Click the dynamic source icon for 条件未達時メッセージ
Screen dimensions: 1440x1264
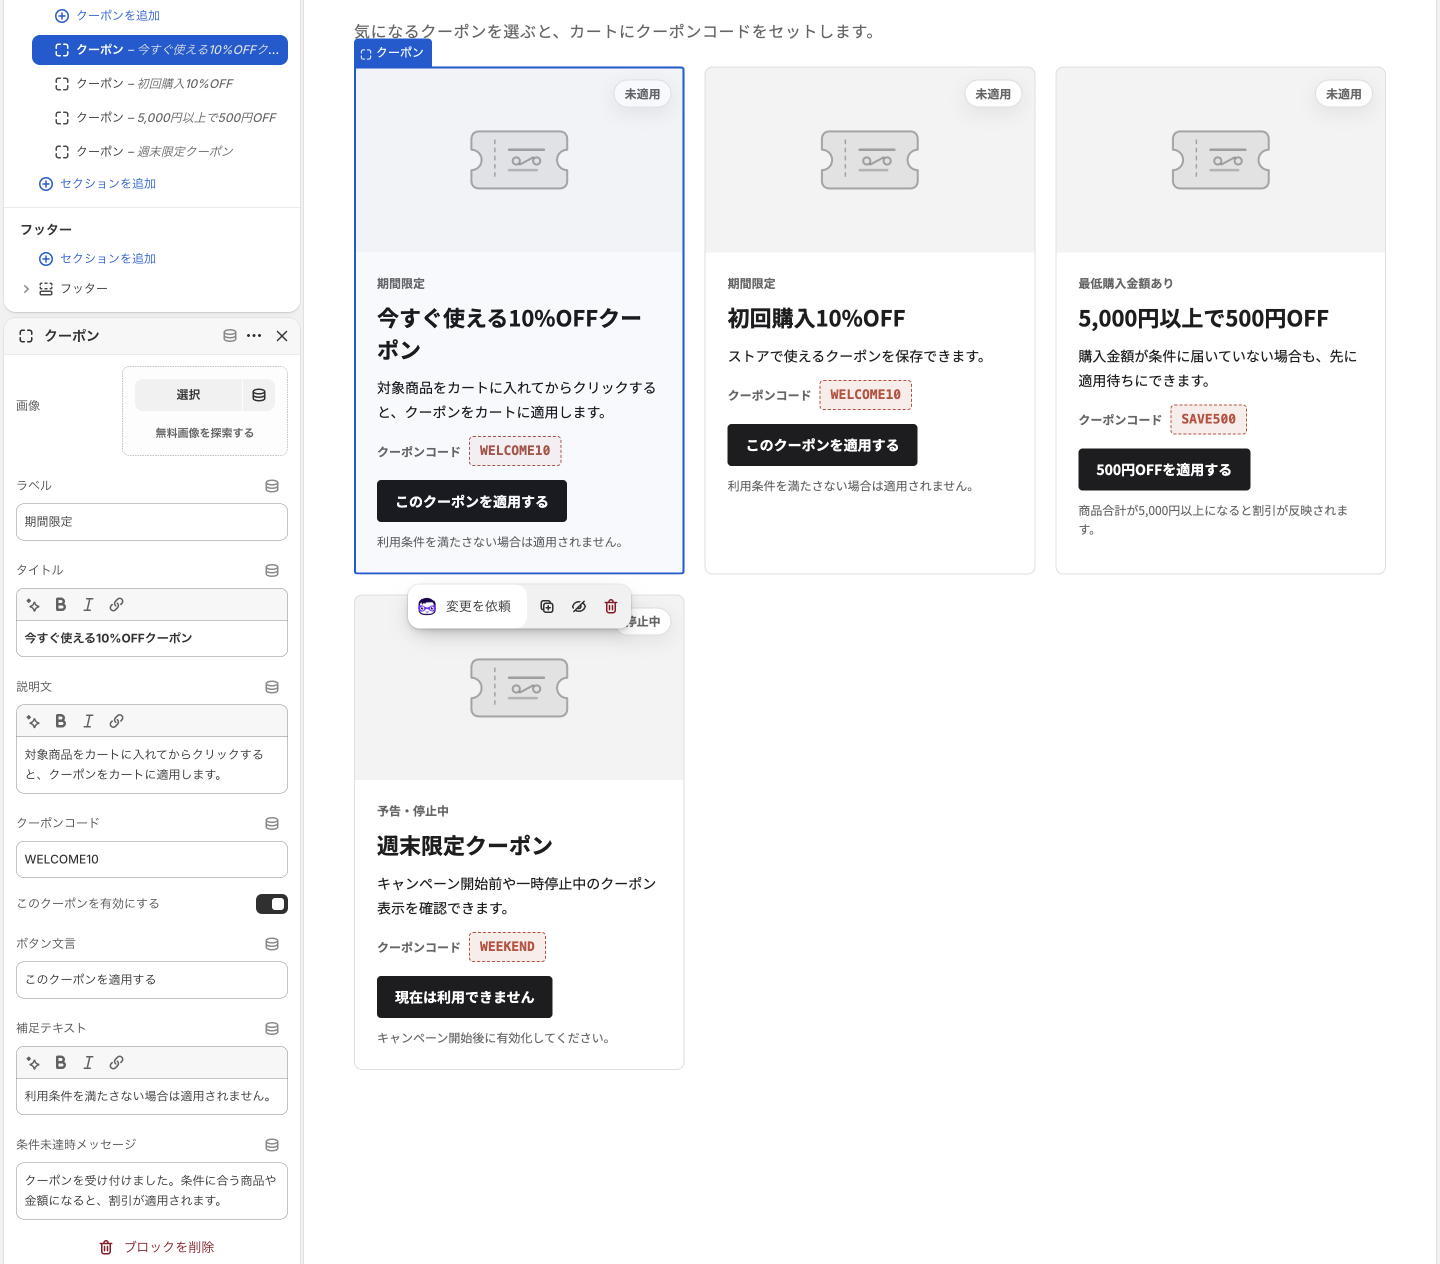point(272,1145)
